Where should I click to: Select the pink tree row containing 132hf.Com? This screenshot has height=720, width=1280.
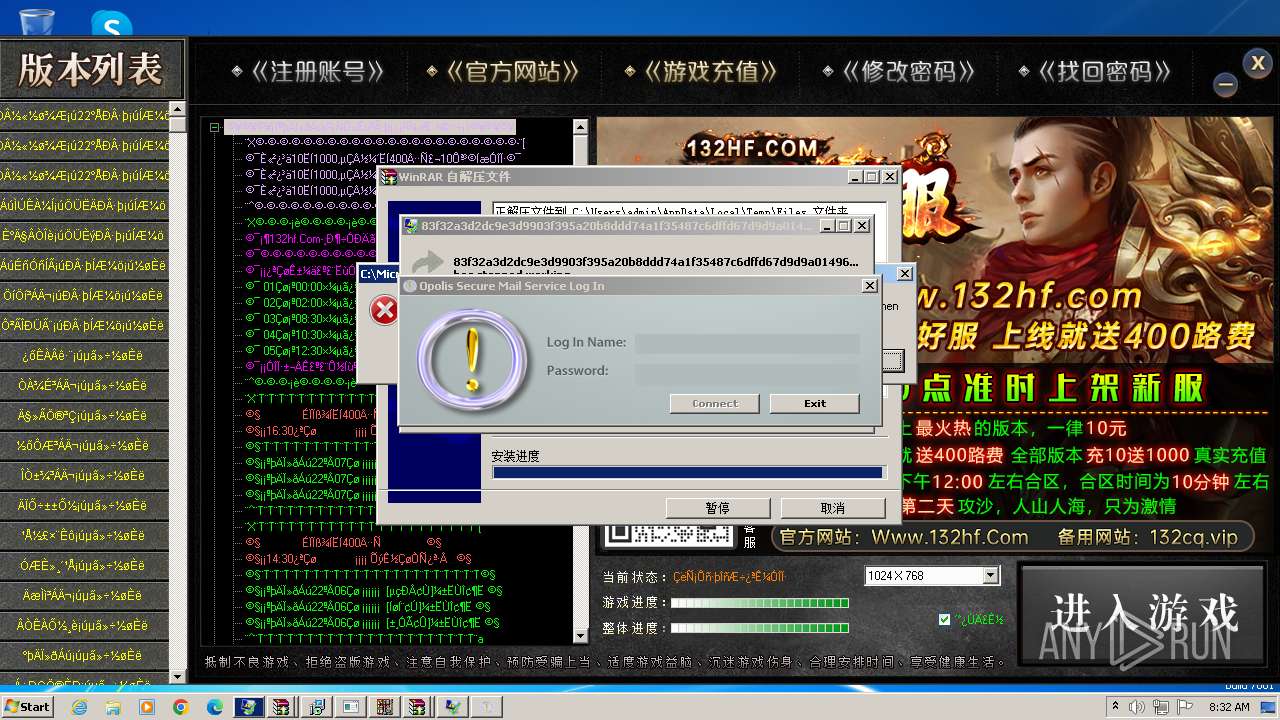pos(312,239)
